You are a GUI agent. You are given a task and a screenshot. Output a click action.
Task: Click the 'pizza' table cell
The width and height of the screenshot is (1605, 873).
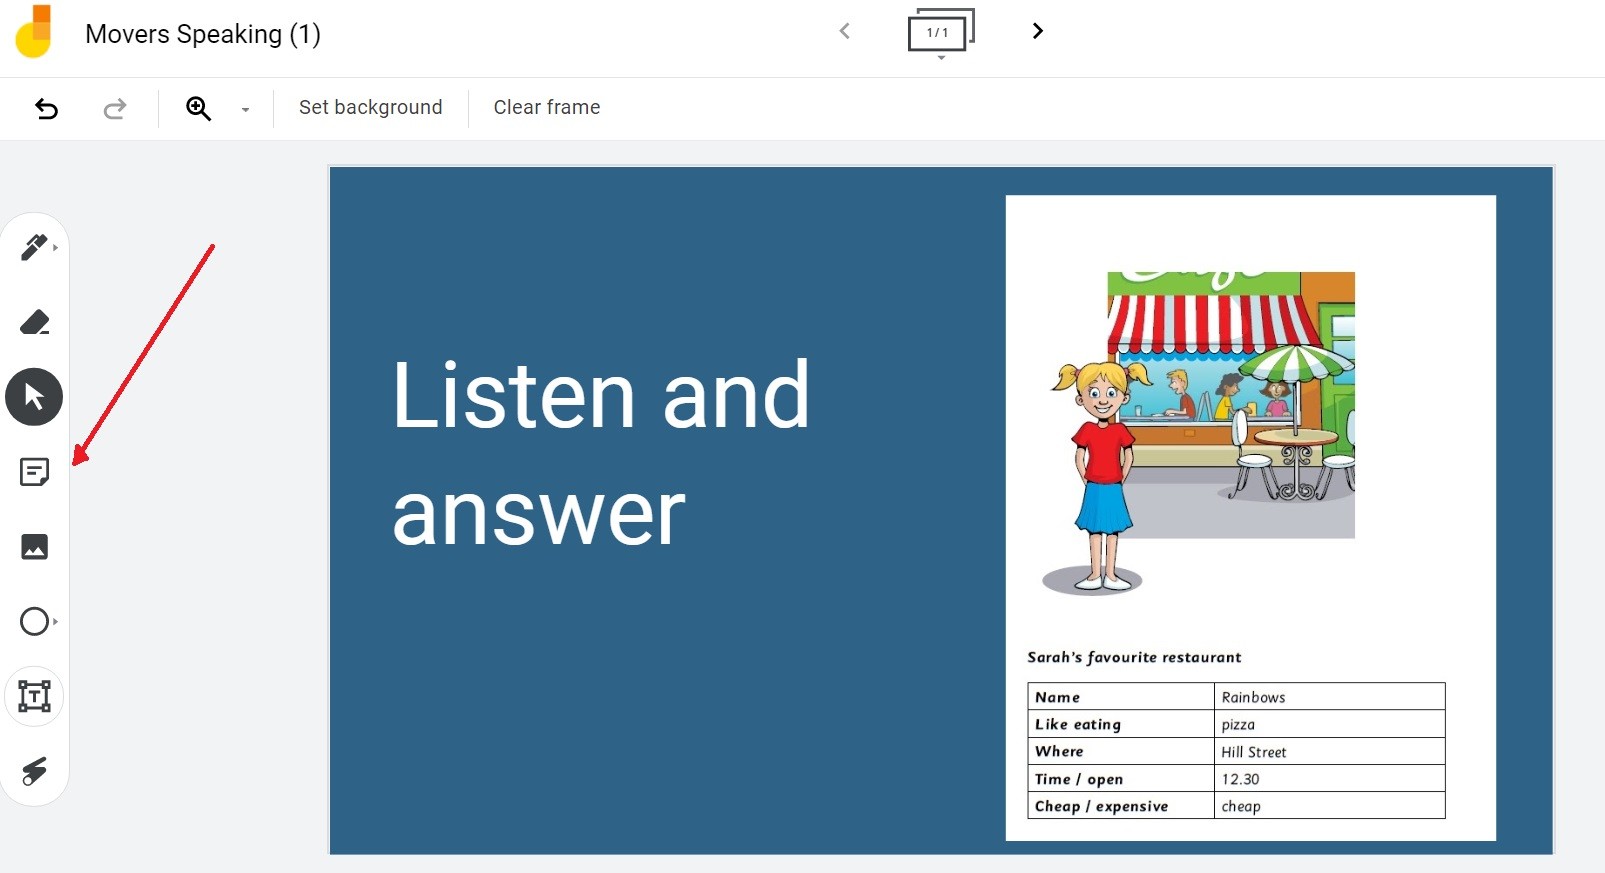(1329, 724)
